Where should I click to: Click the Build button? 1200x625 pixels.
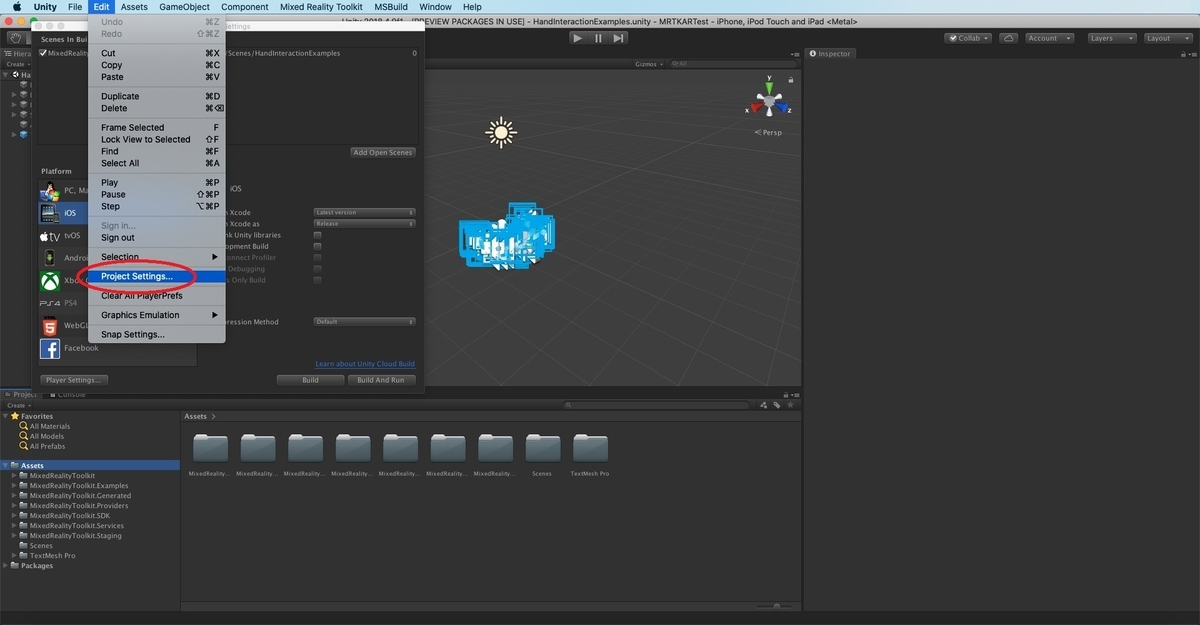coord(311,380)
